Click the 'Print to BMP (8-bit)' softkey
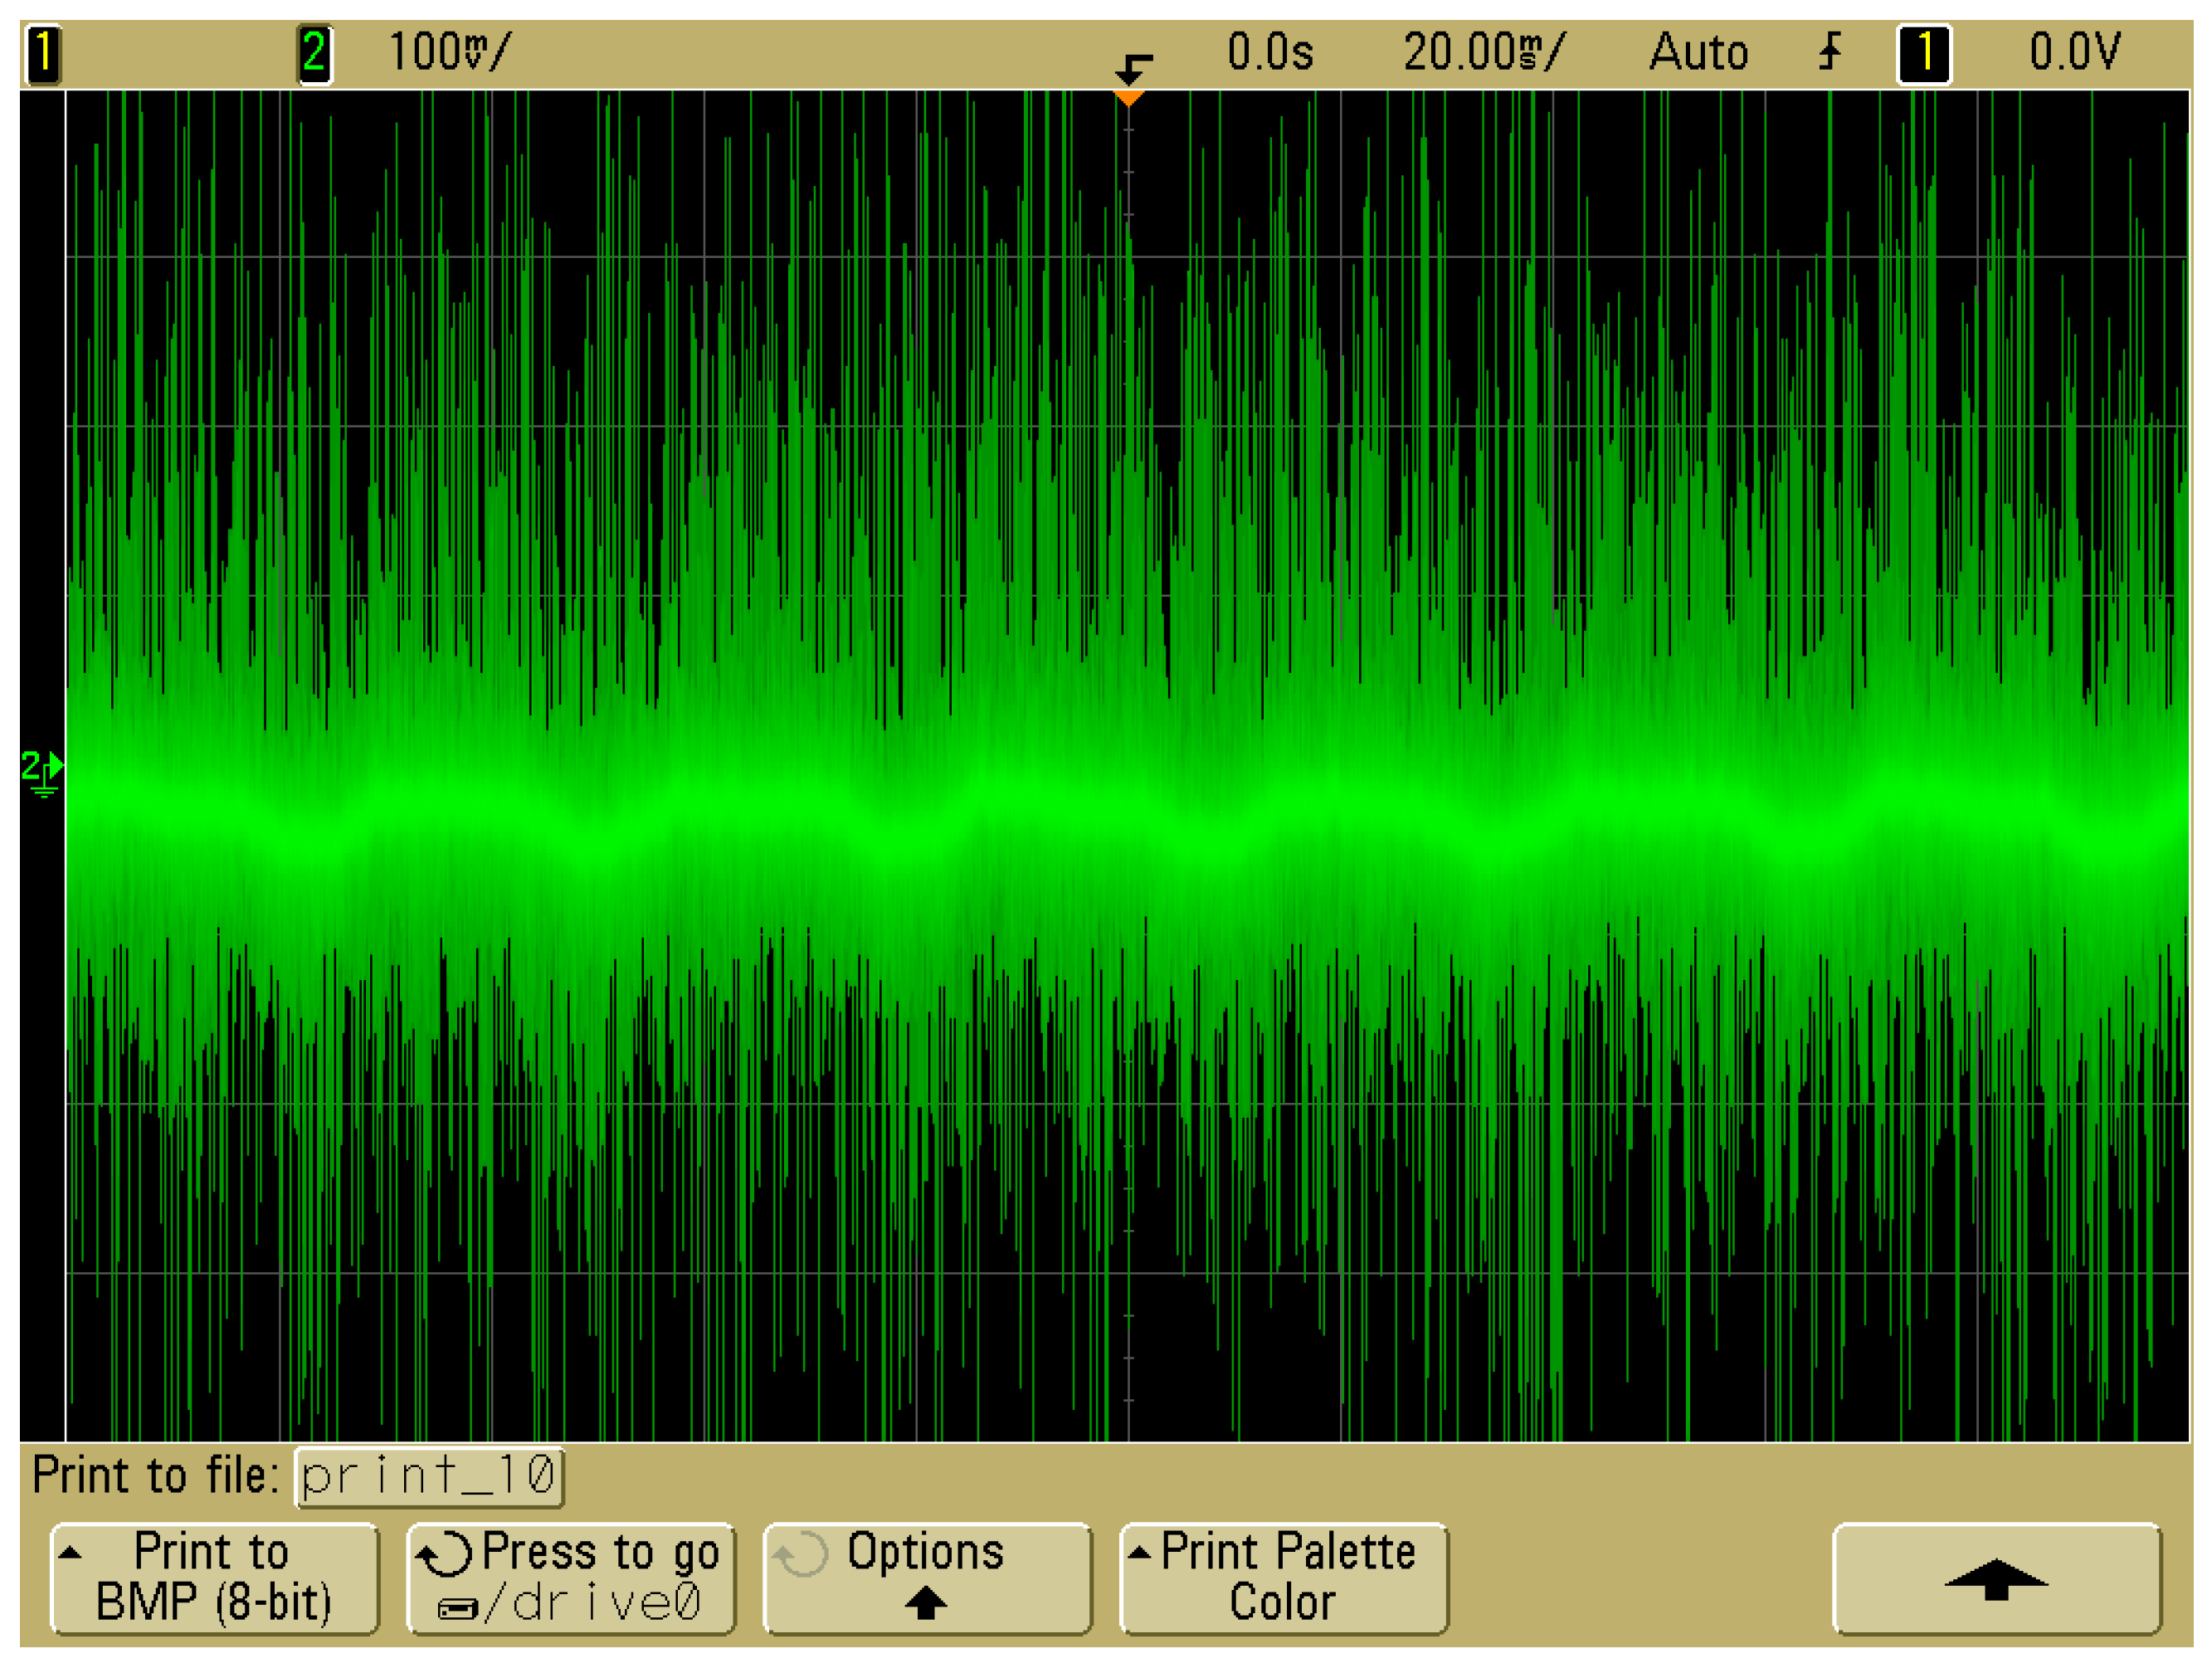The image size is (2212, 1668). coord(214,1578)
